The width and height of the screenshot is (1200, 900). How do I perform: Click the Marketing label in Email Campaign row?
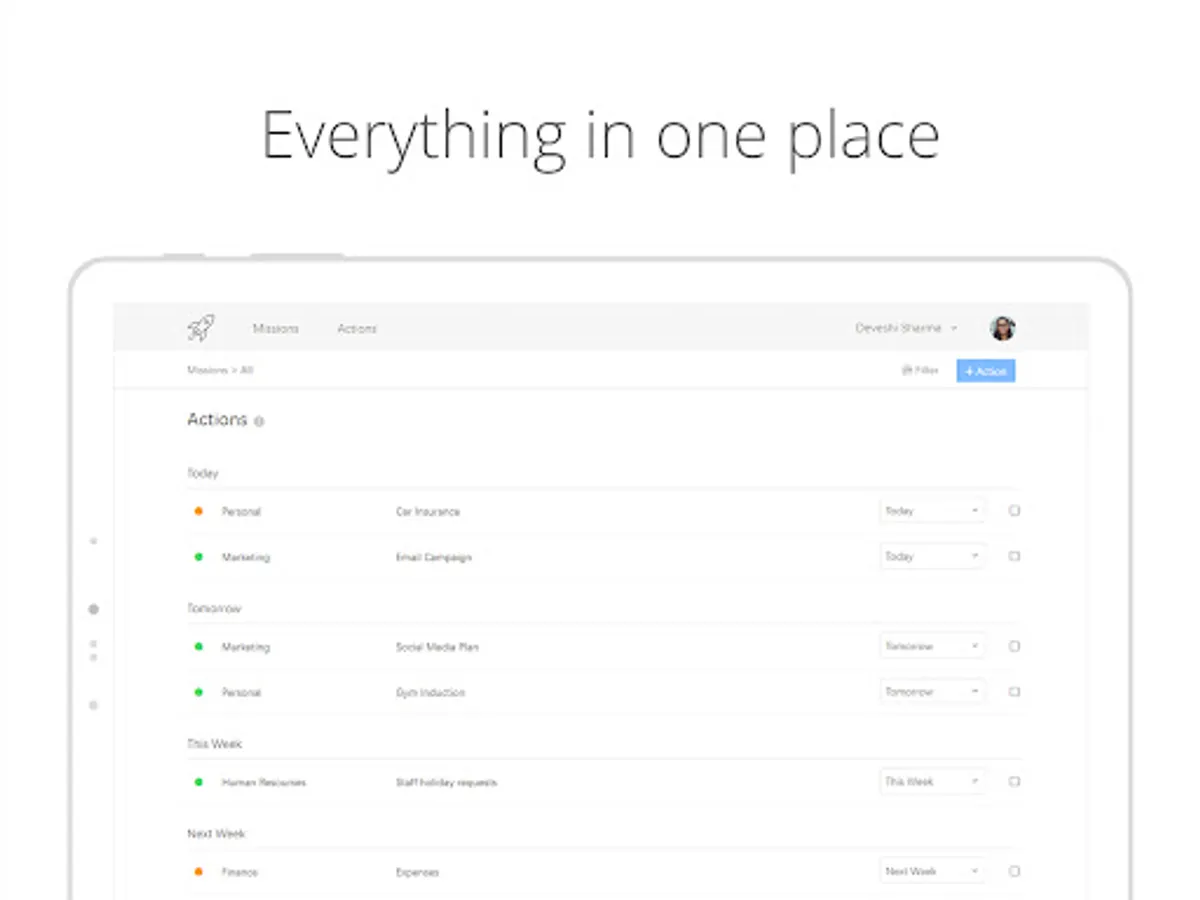pyautogui.click(x=246, y=557)
